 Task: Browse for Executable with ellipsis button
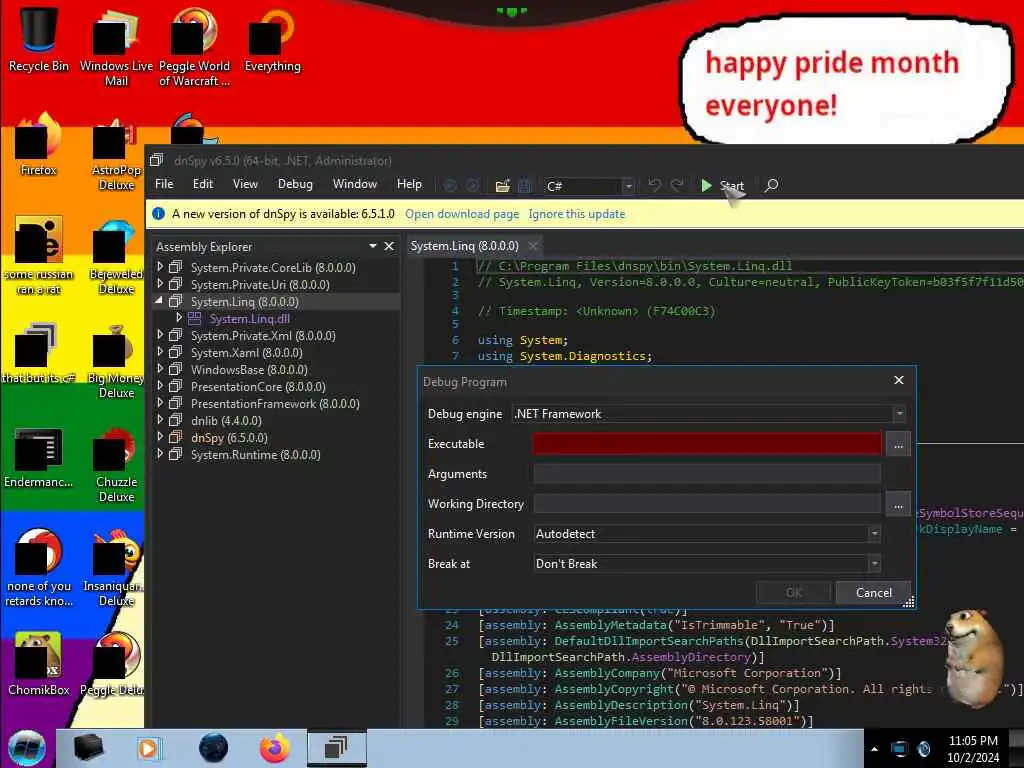(x=898, y=444)
